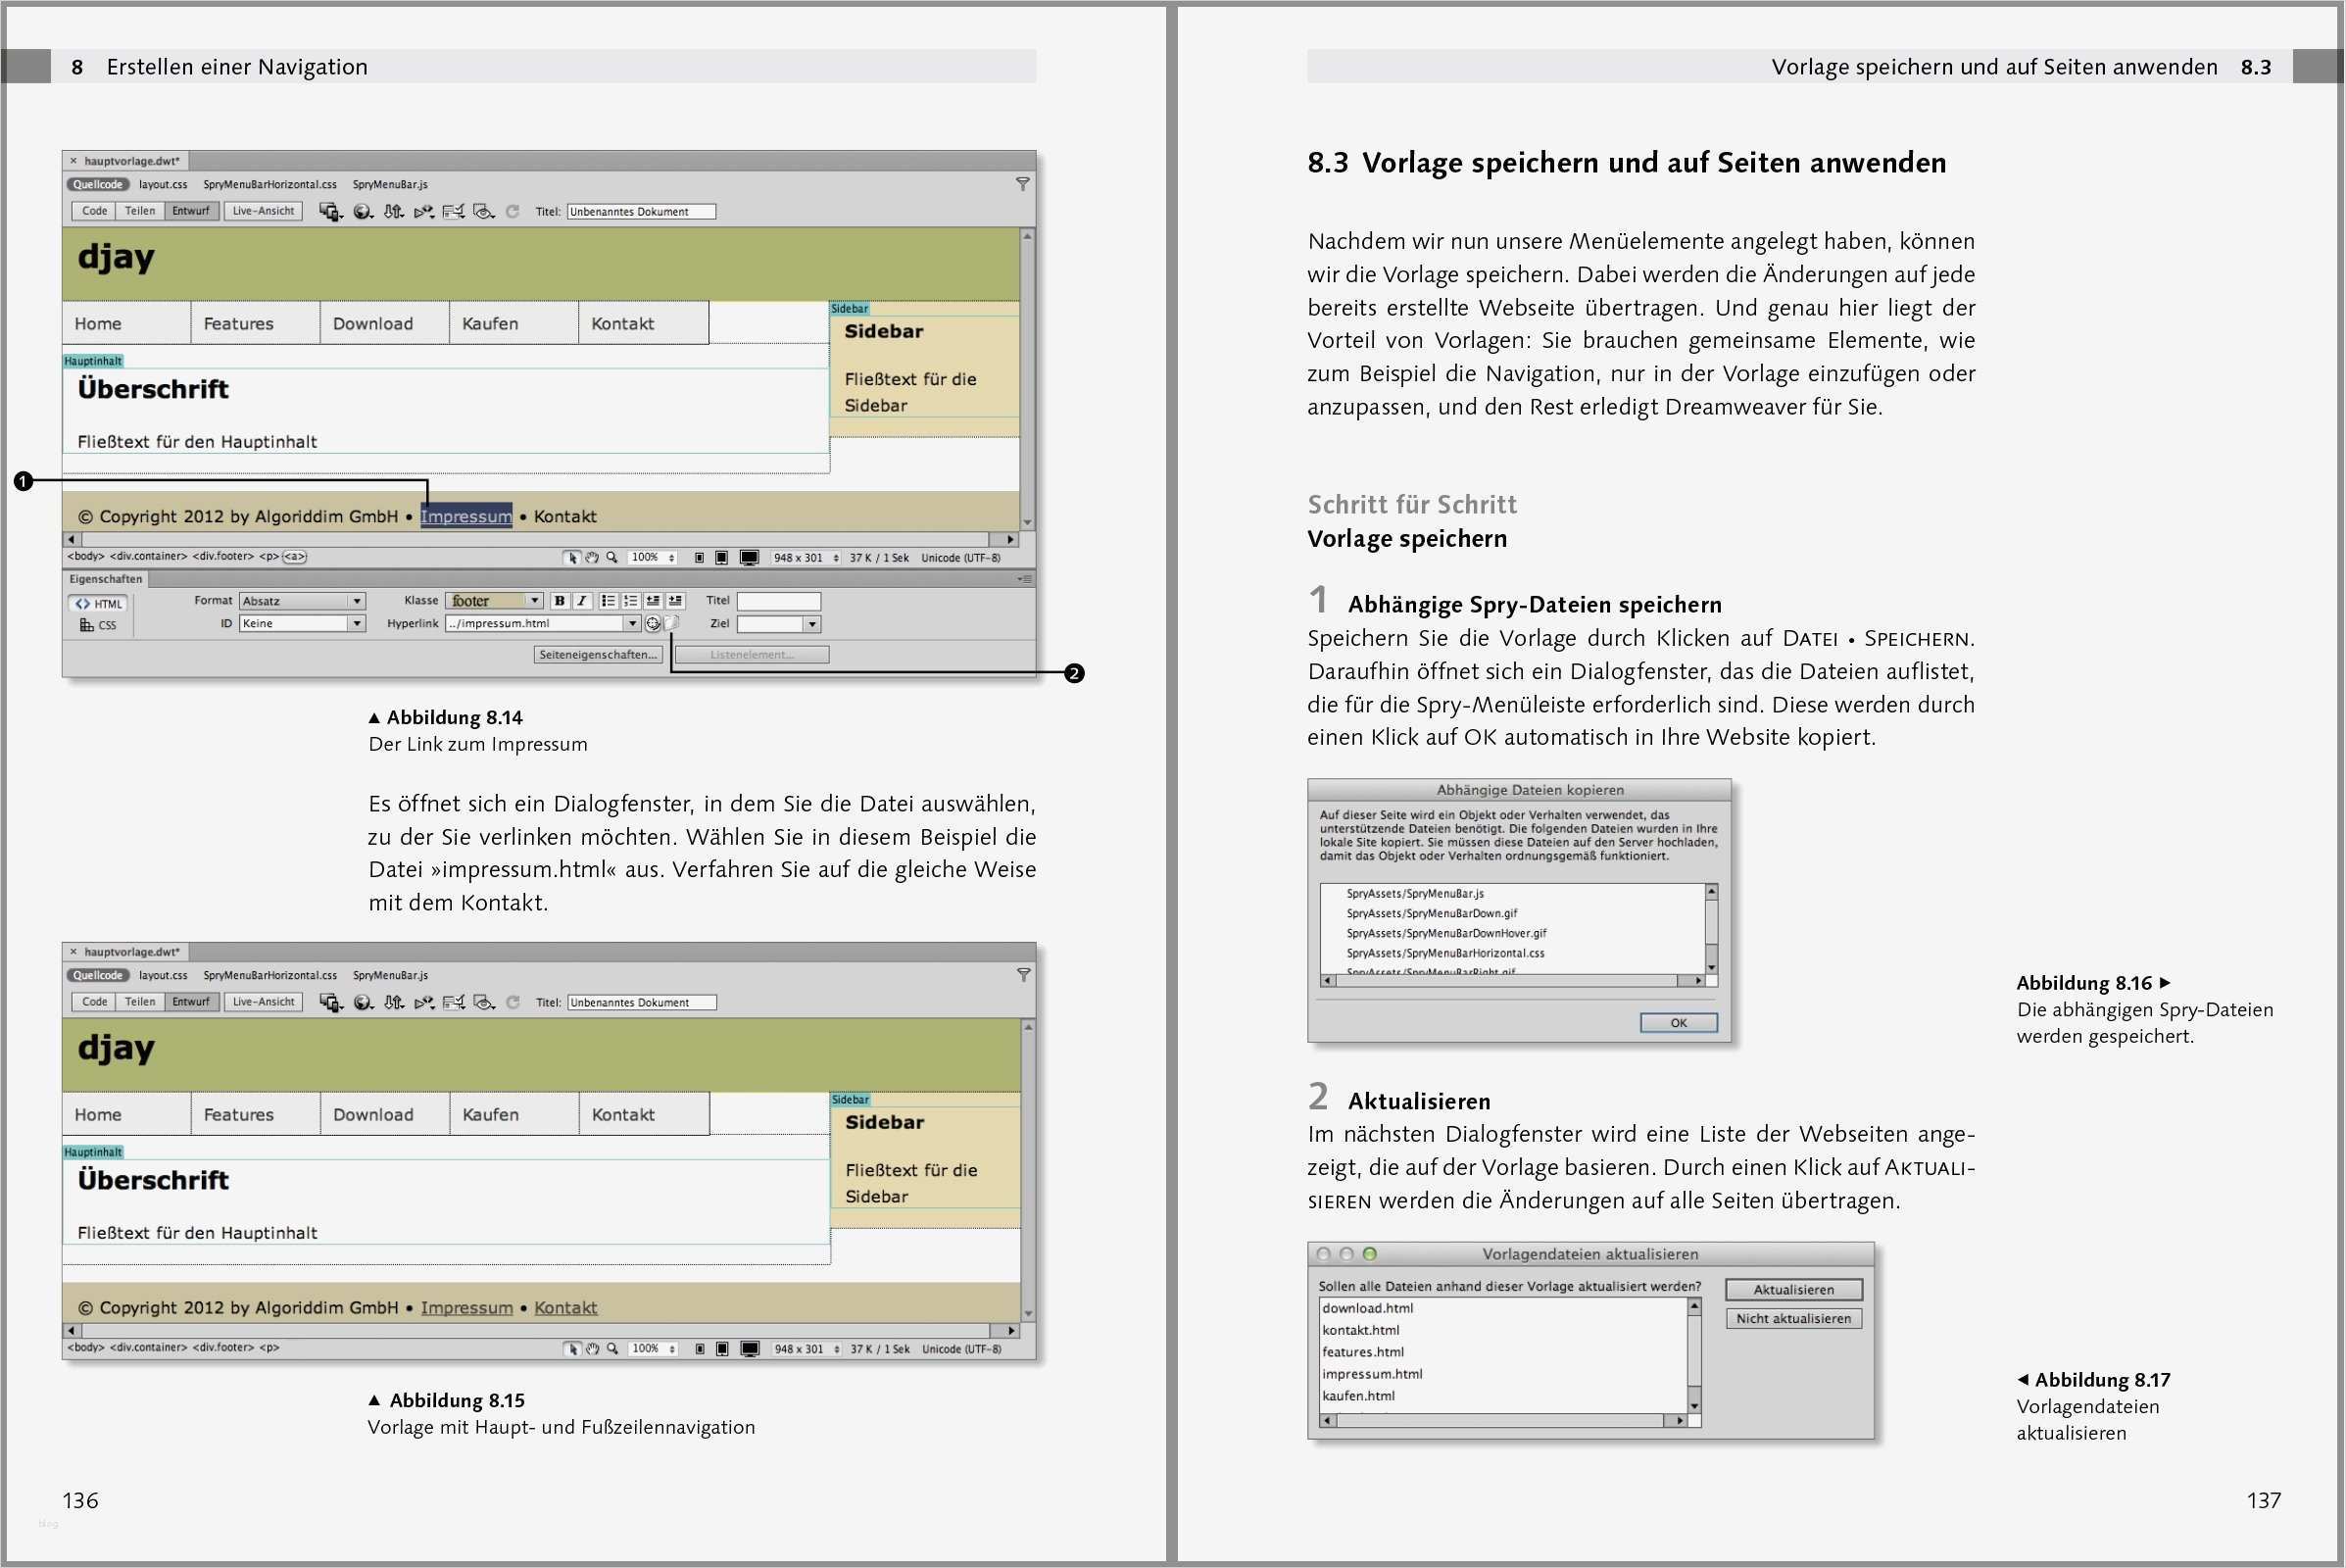Click the Italic formatting icon
Image resolution: width=2346 pixels, height=1568 pixels.
pyautogui.click(x=582, y=601)
